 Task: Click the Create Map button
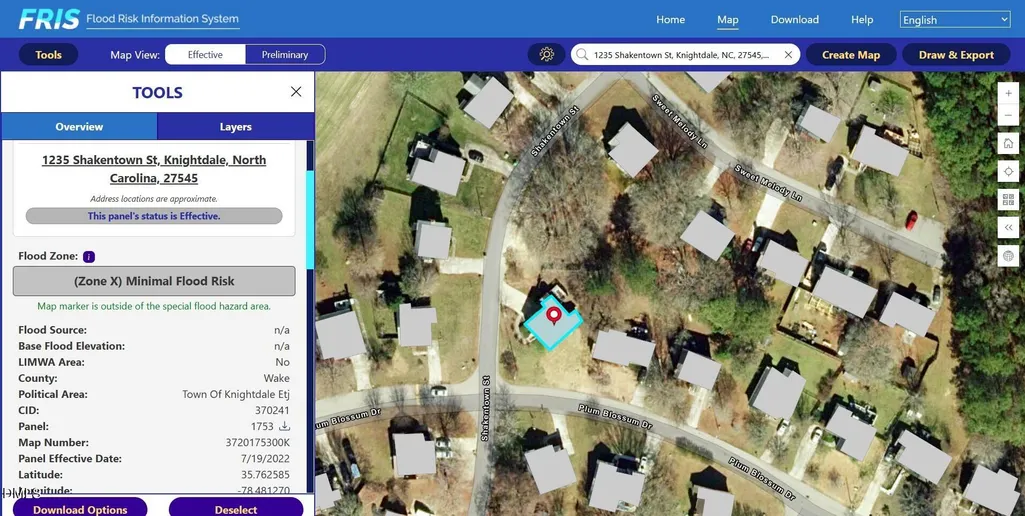tap(850, 55)
